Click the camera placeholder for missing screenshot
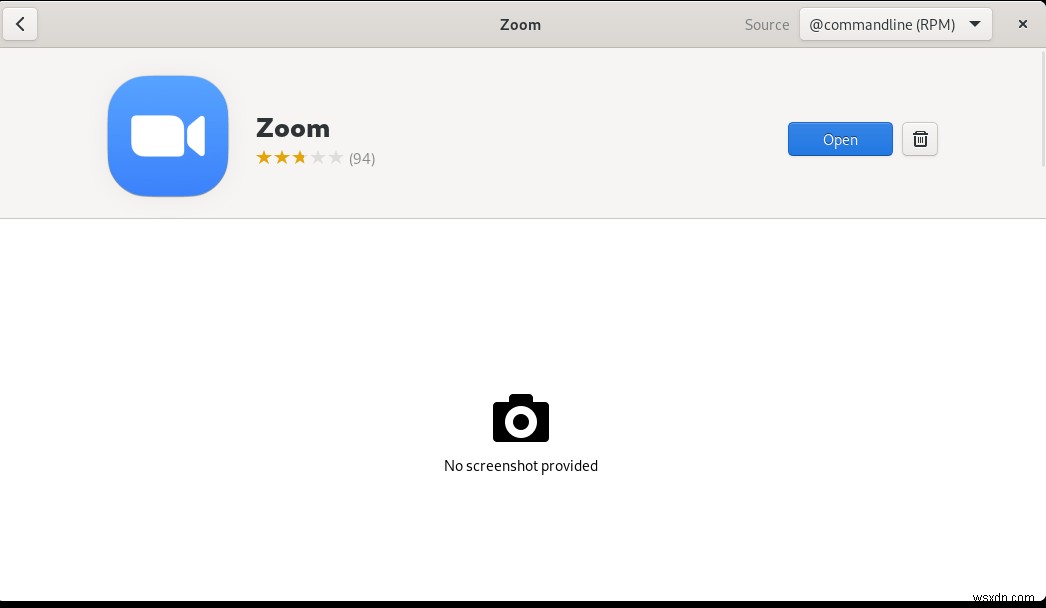This screenshot has width=1046, height=608. pyautogui.click(x=520, y=418)
